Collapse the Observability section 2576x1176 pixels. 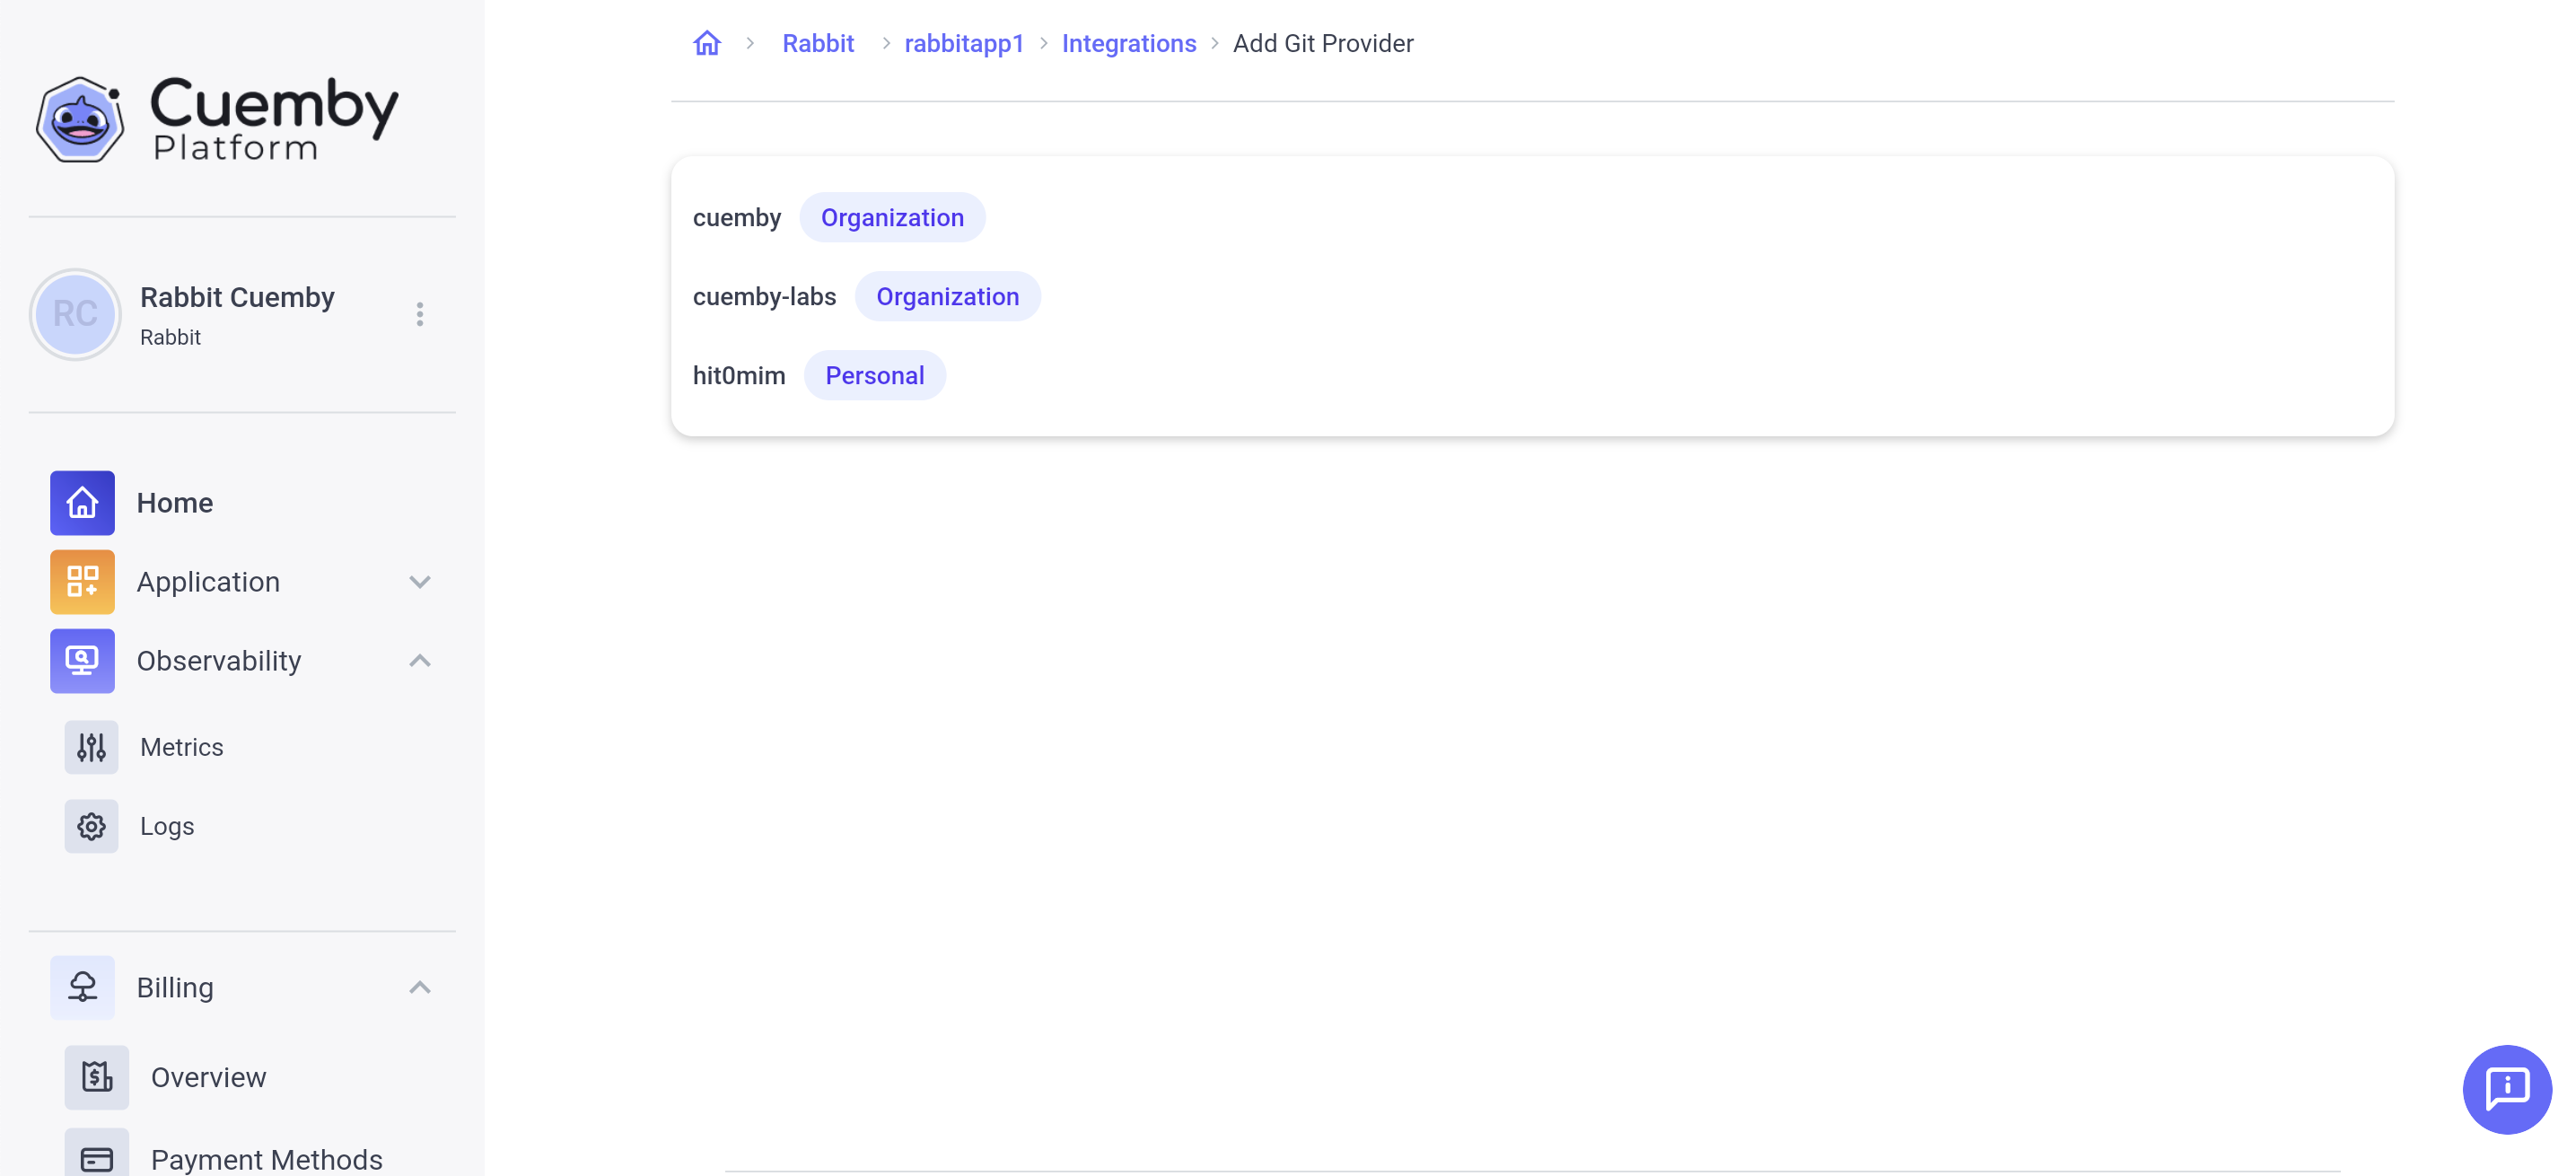[x=420, y=660]
